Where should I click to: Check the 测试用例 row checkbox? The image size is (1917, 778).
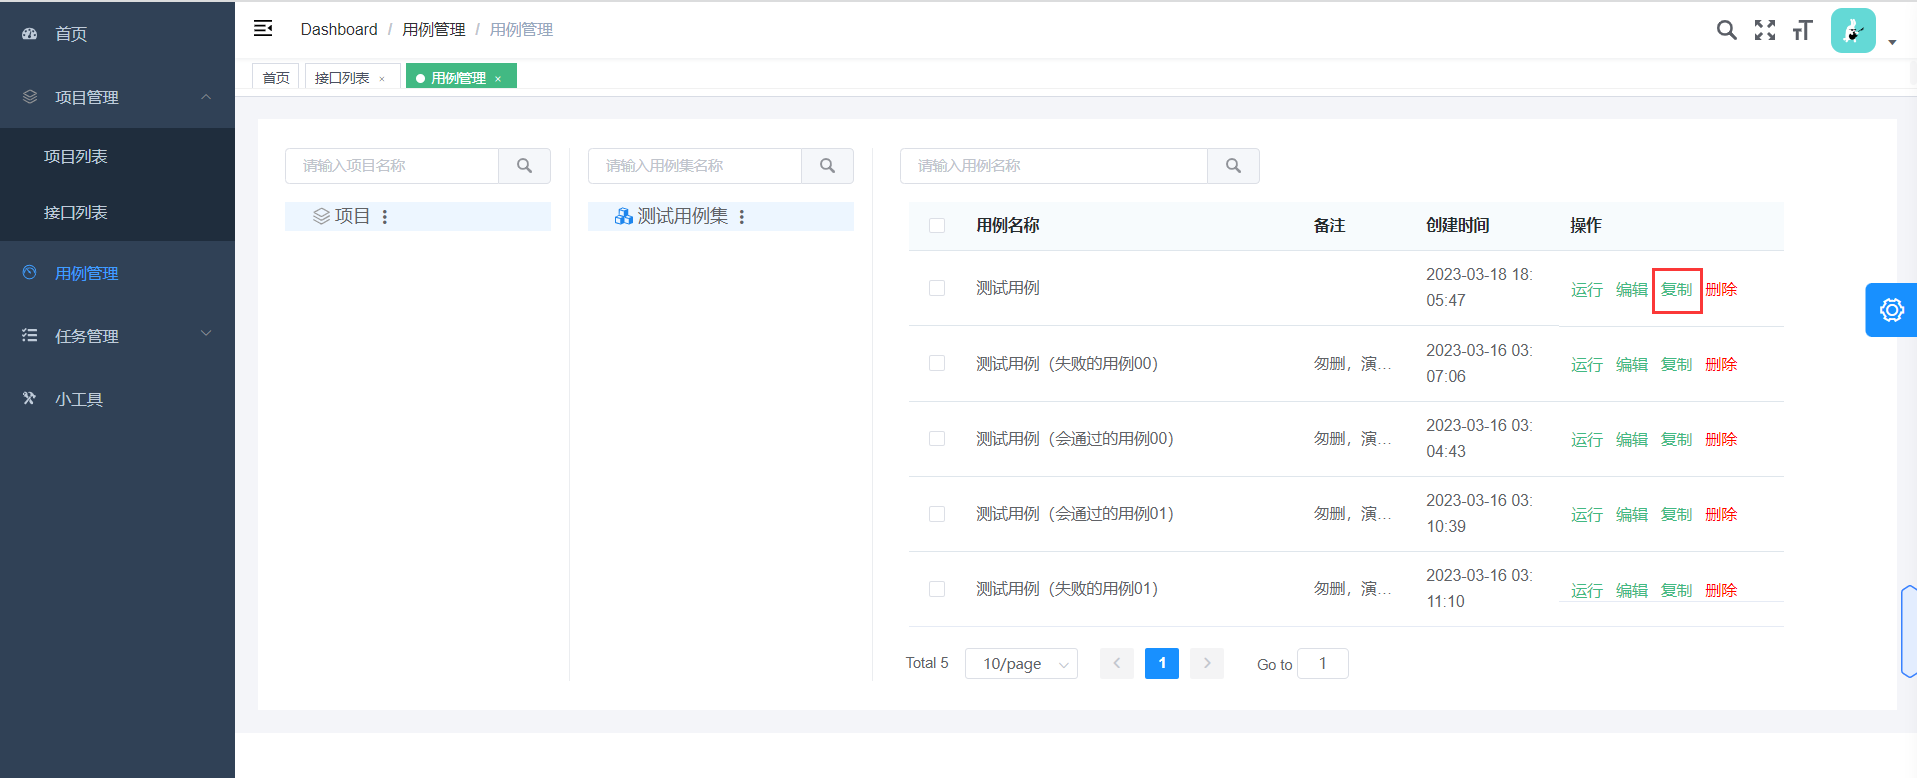[x=937, y=288]
